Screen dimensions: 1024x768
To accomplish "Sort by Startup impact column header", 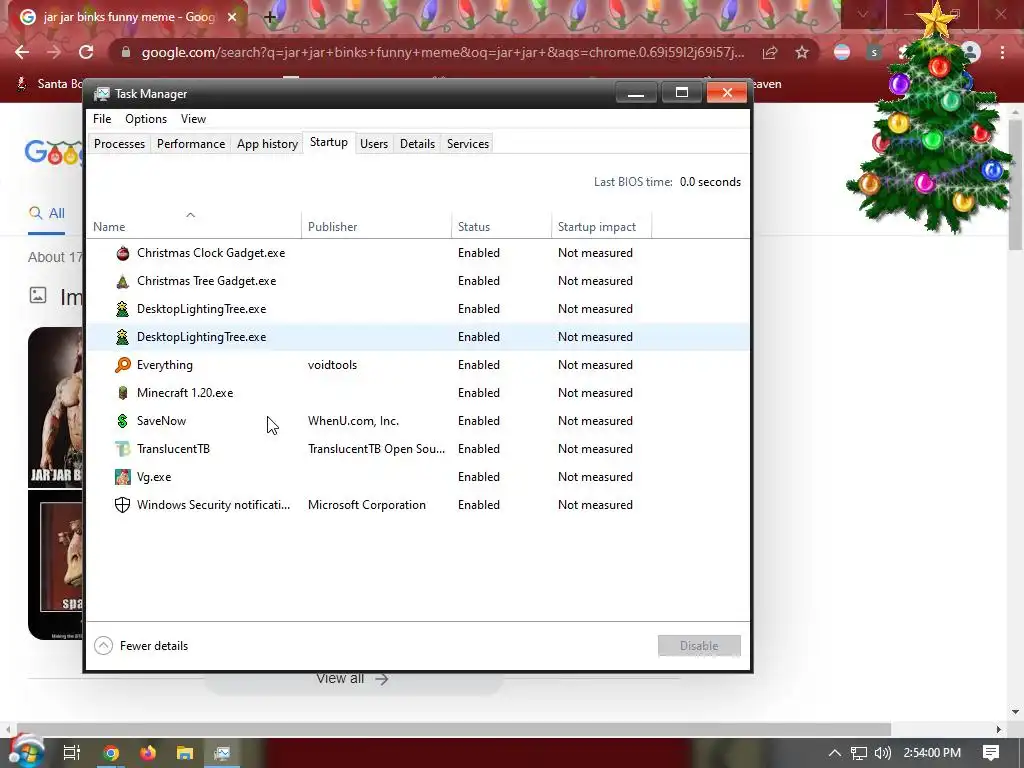I will click(601, 227).
